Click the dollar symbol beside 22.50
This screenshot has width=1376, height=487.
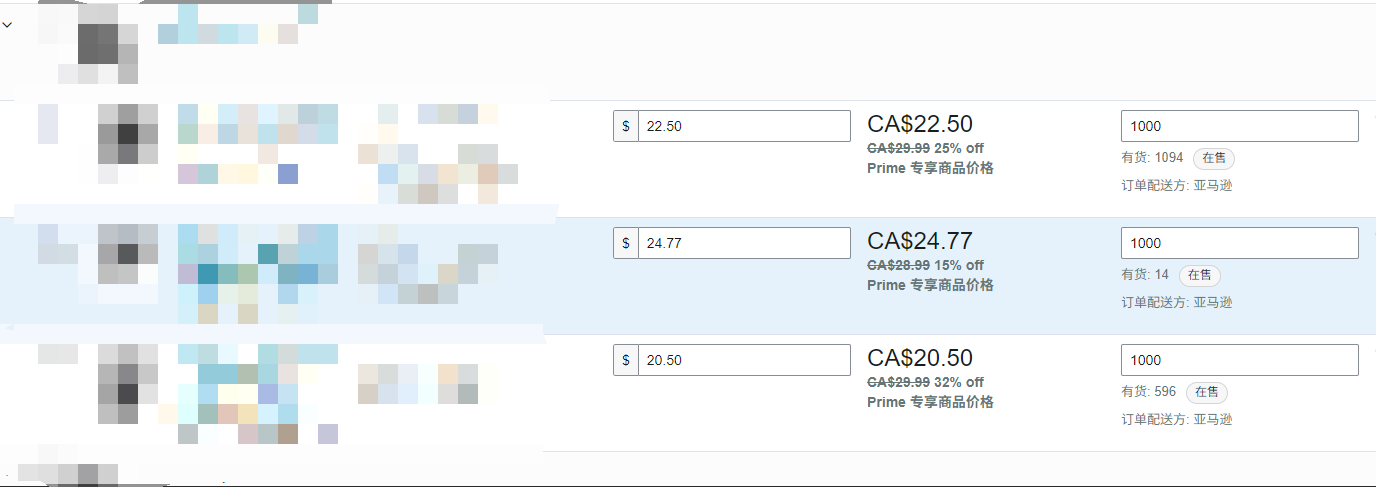coord(626,126)
